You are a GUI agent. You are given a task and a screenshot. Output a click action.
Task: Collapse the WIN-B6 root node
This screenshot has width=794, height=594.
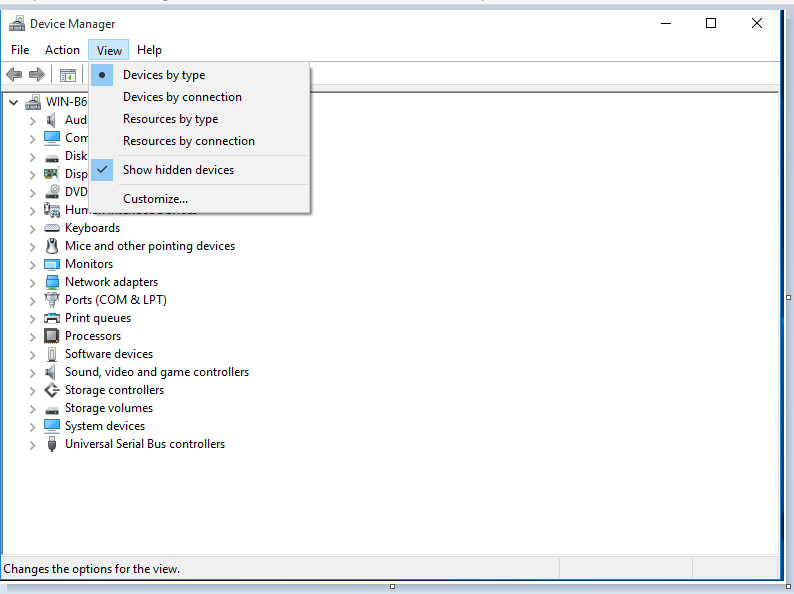click(14, 102)
